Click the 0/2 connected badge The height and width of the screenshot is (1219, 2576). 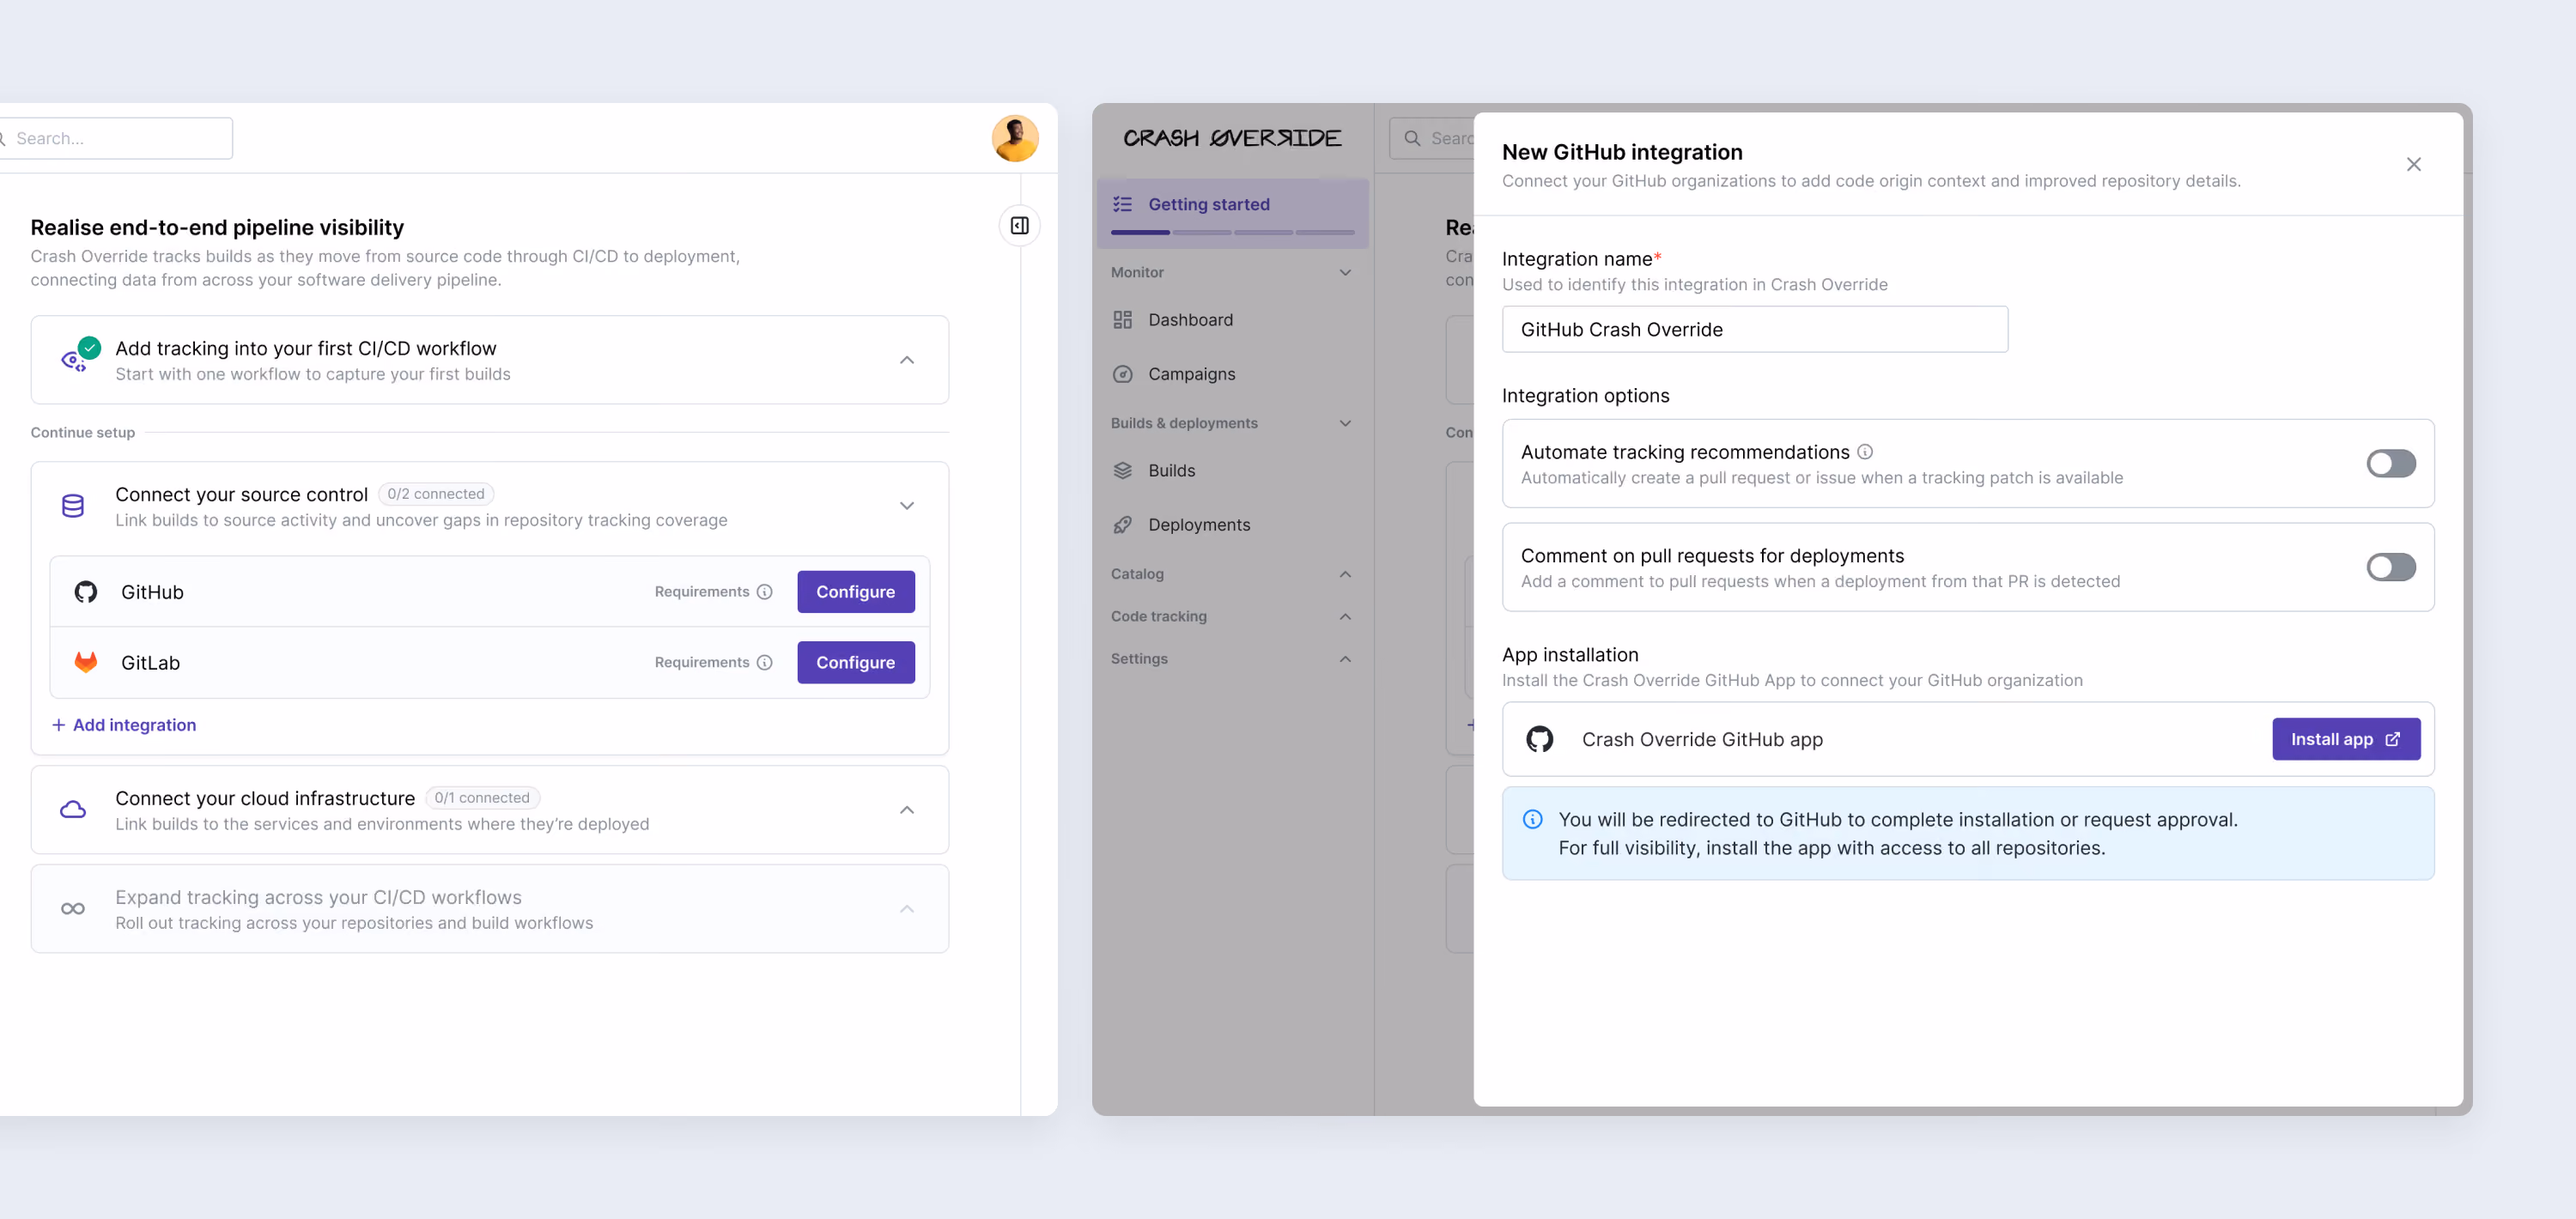click(436, 494)
